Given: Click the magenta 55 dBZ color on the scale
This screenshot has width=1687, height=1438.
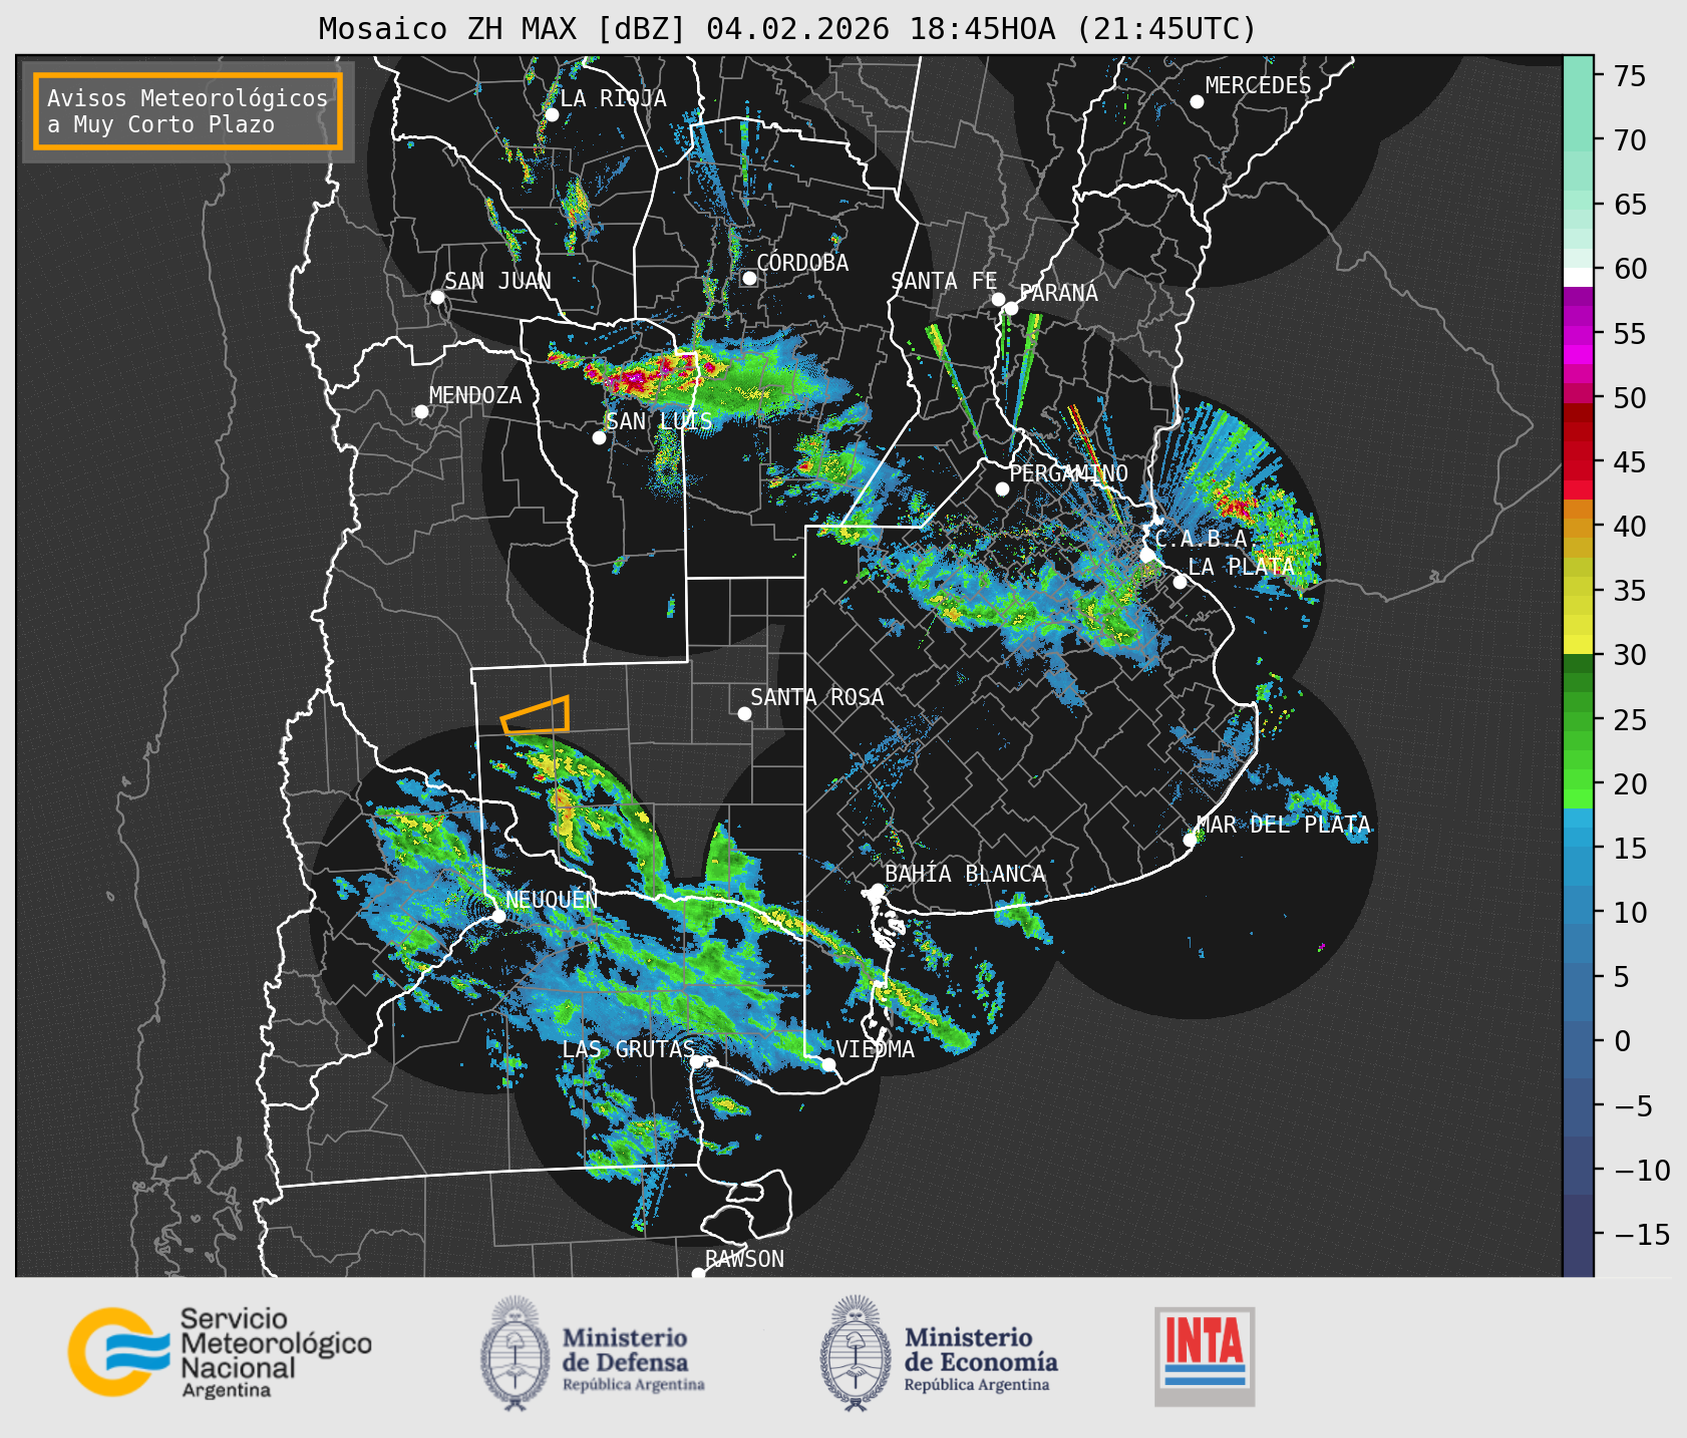Looking at the screenshot, I should (1578, 334).
